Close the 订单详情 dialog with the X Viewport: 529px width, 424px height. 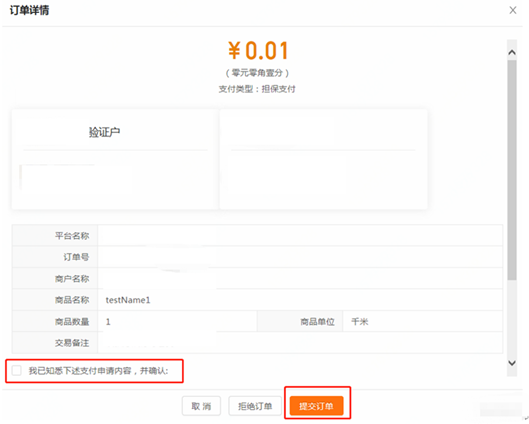[512, 10]
